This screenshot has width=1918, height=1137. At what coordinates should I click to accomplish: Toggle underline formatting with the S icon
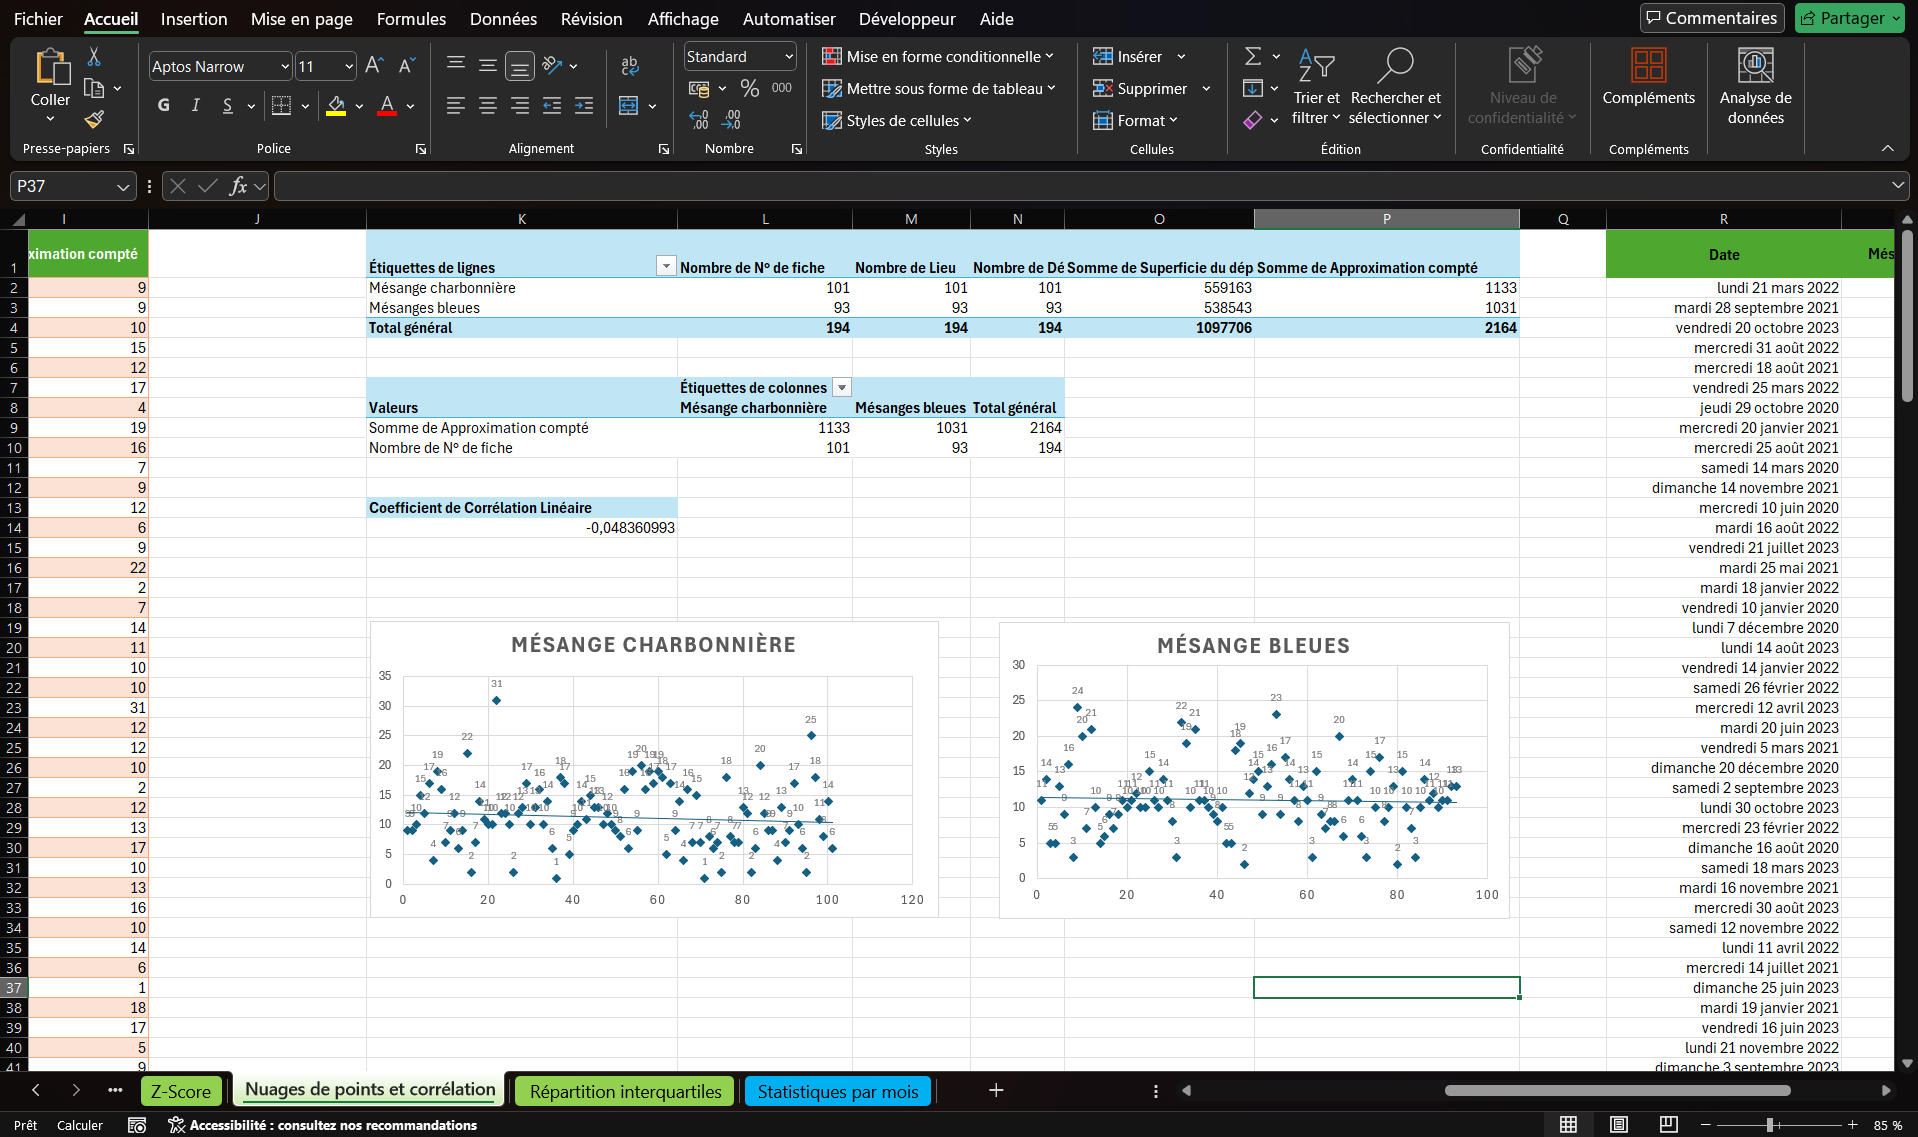click(228, 105)
